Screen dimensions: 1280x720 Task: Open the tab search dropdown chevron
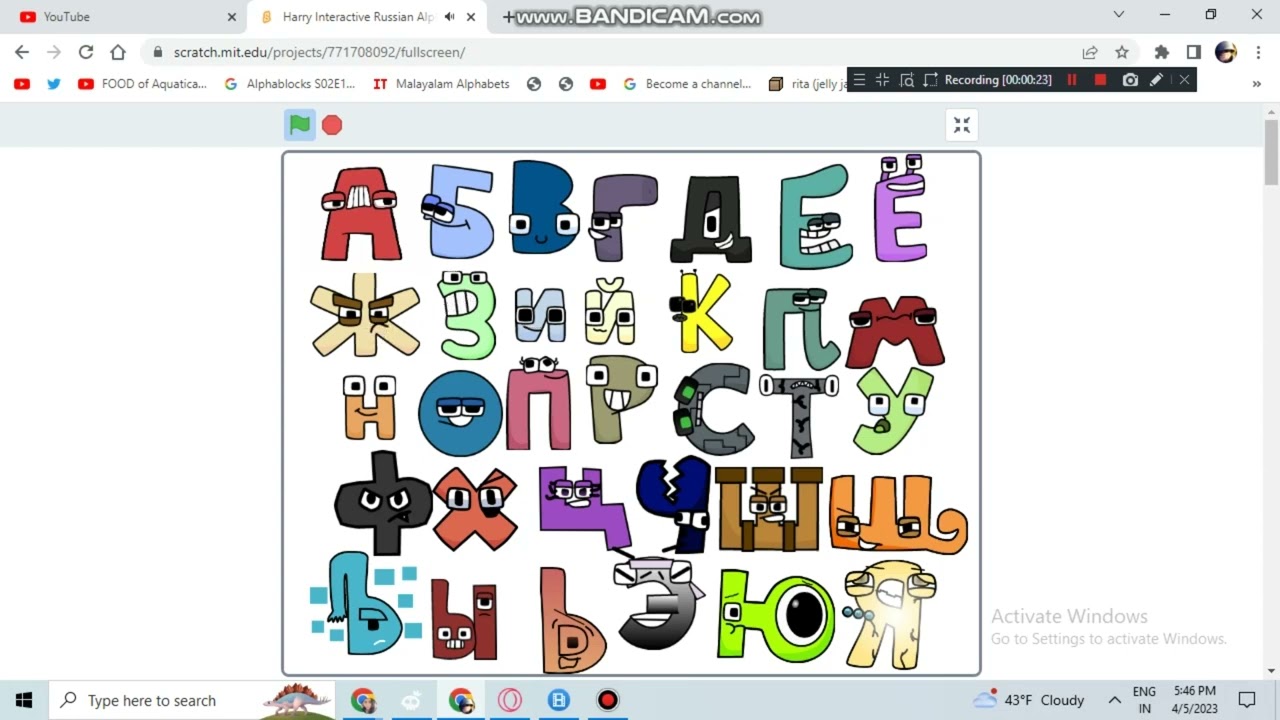[1119, 15]
